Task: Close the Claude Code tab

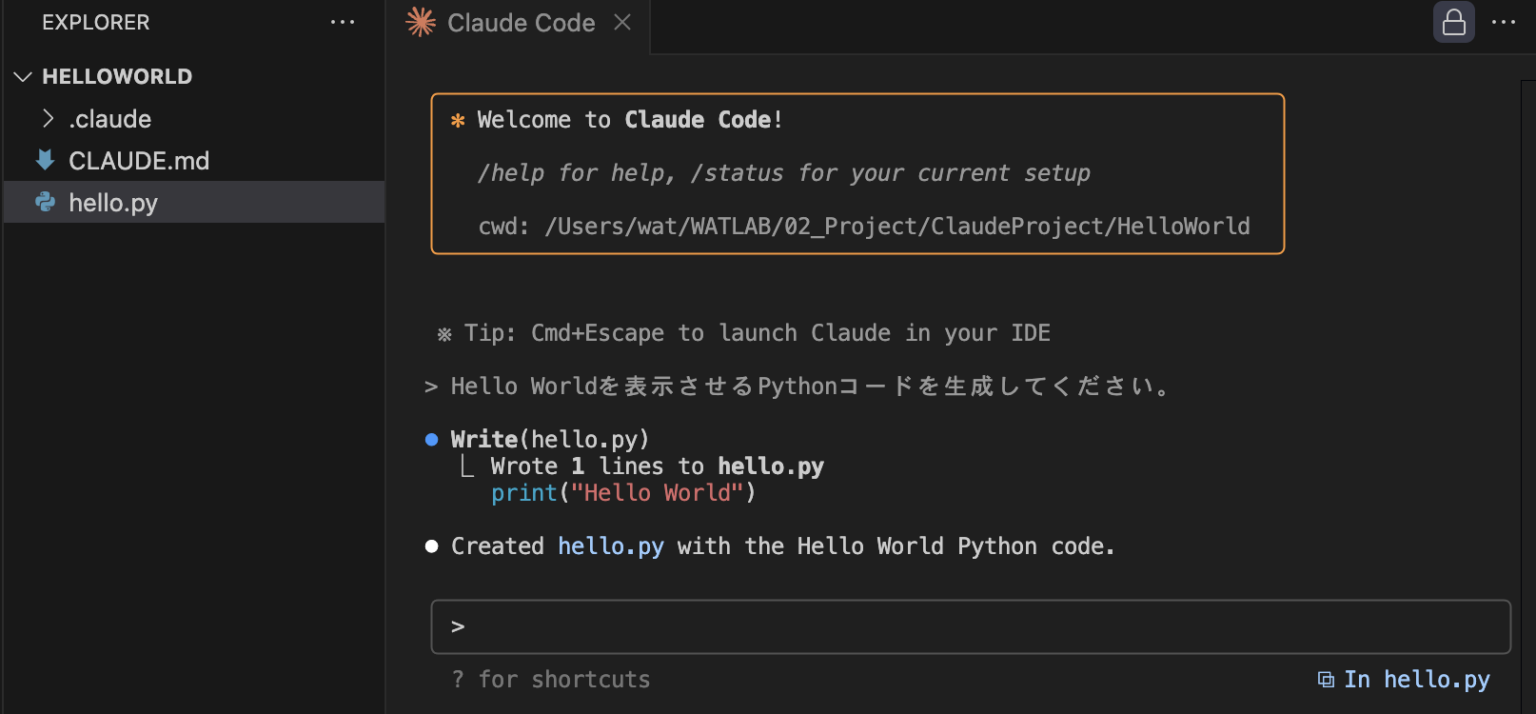Action: coord(622,22)
